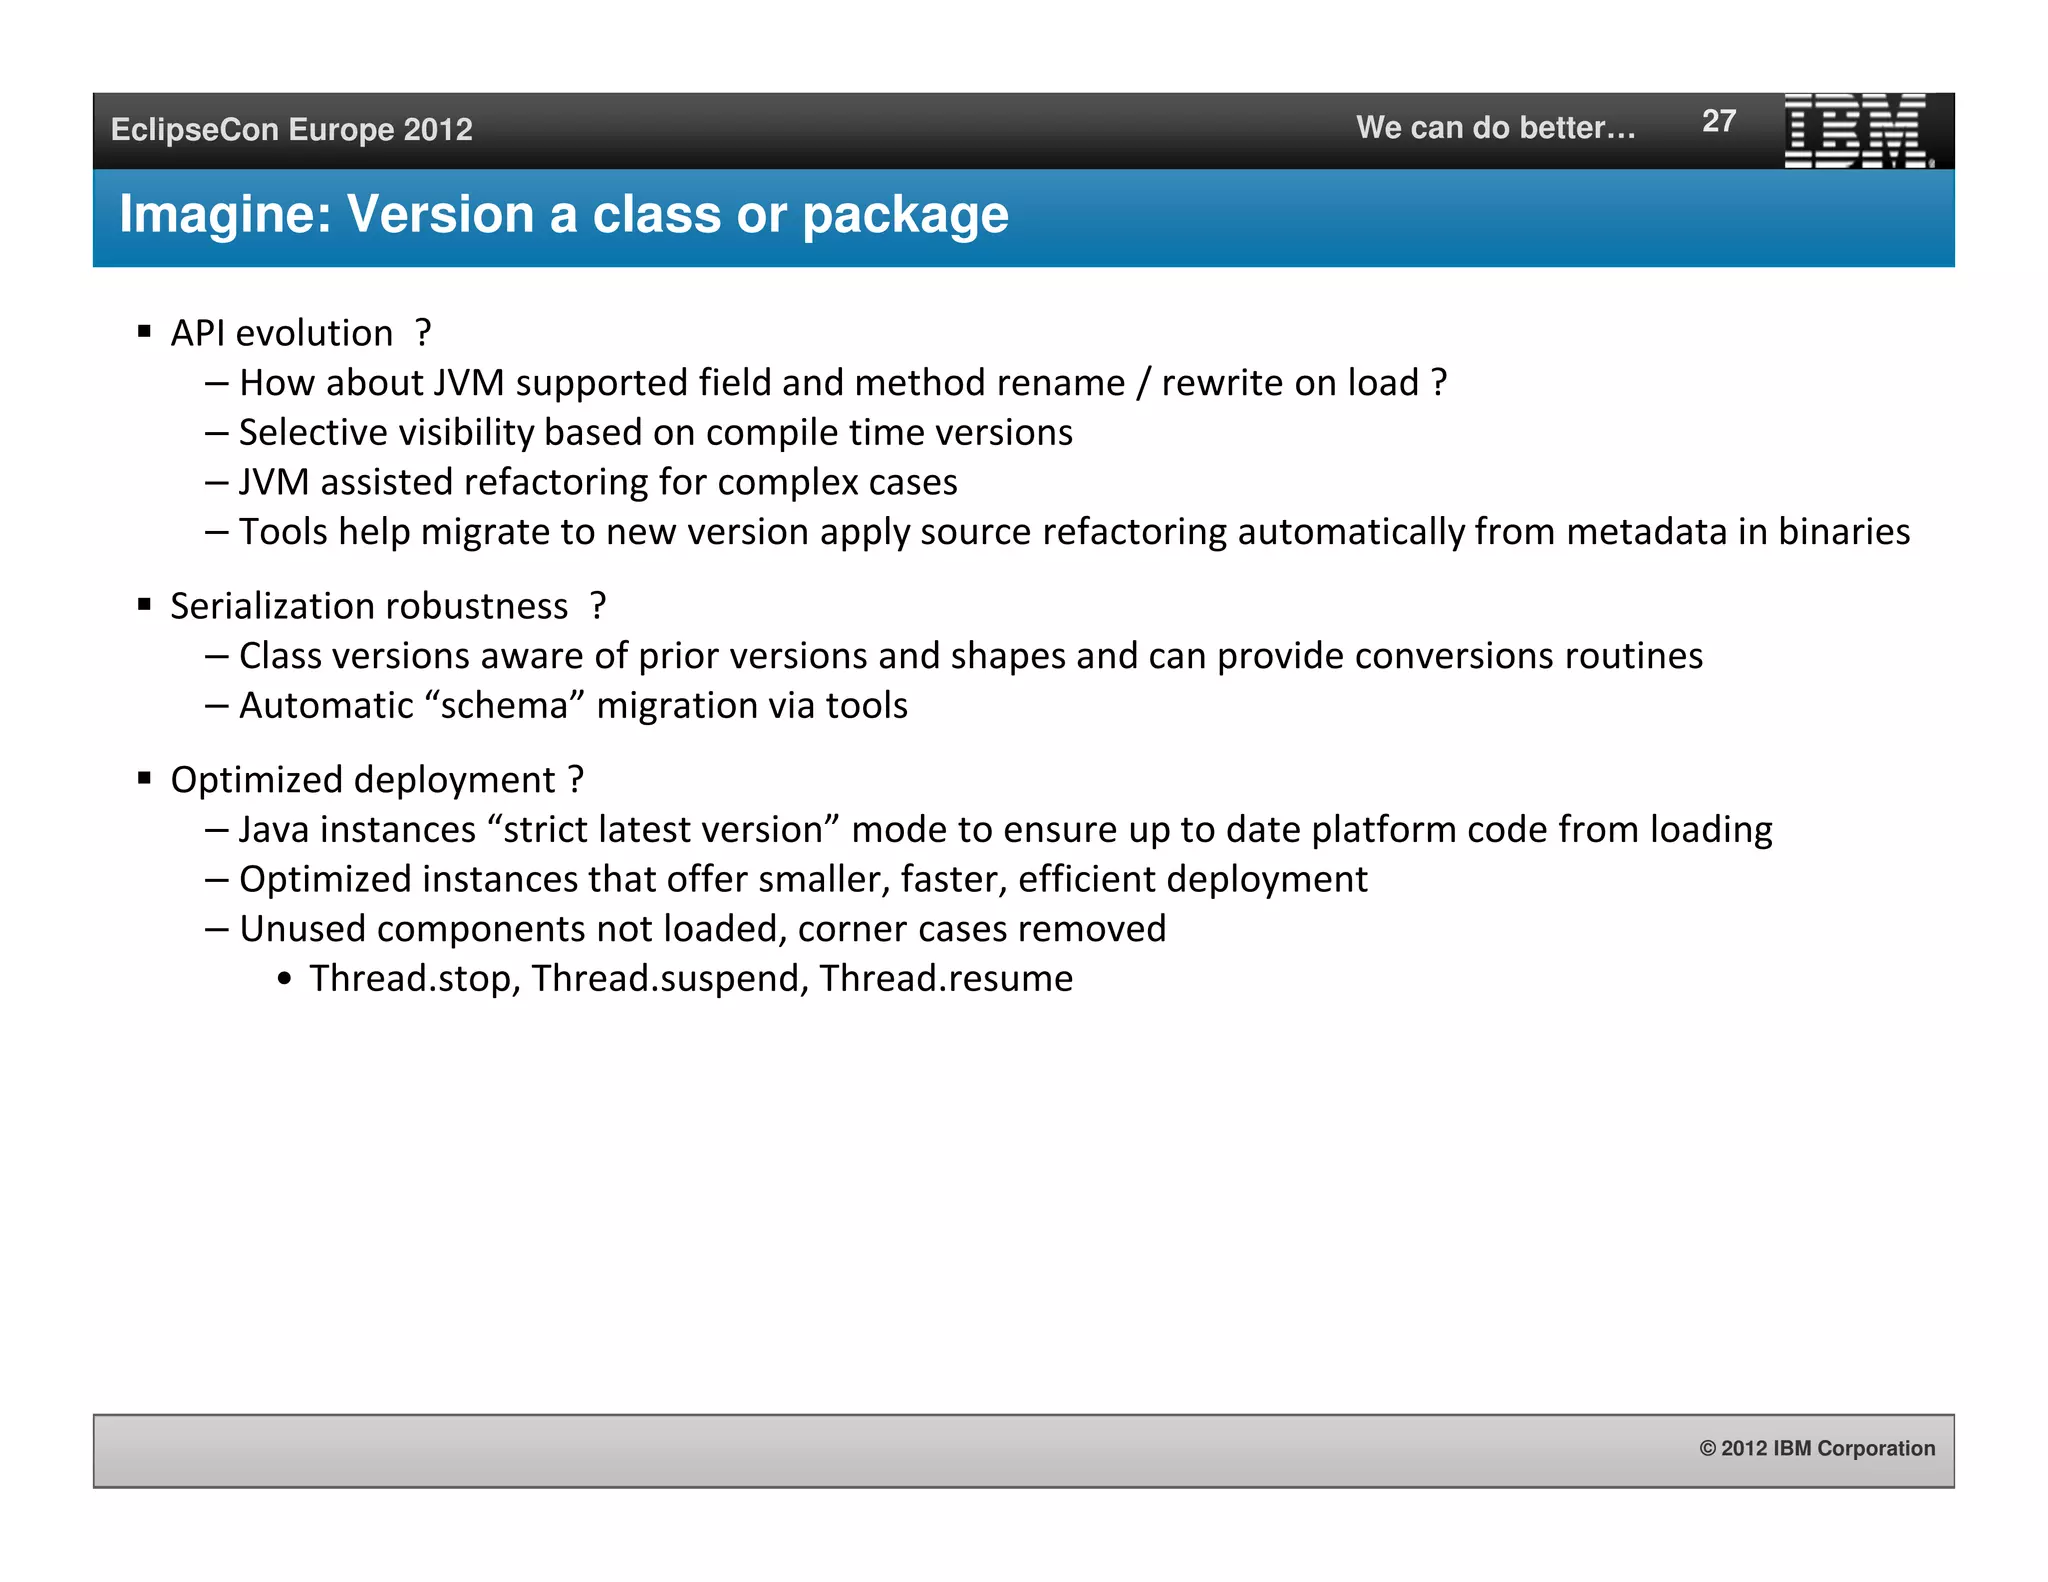Click the 'API evolution ?' bullet

[x=300, y=333]
